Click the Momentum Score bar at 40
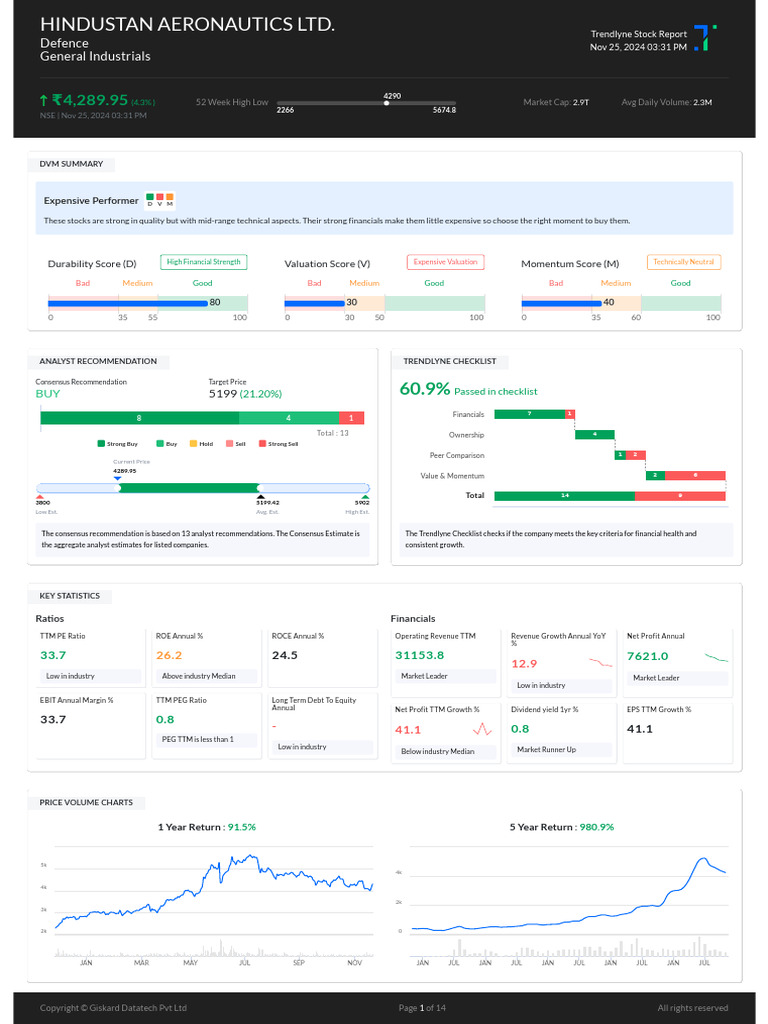The image size is (768, 1024). [x=562, y=303]
